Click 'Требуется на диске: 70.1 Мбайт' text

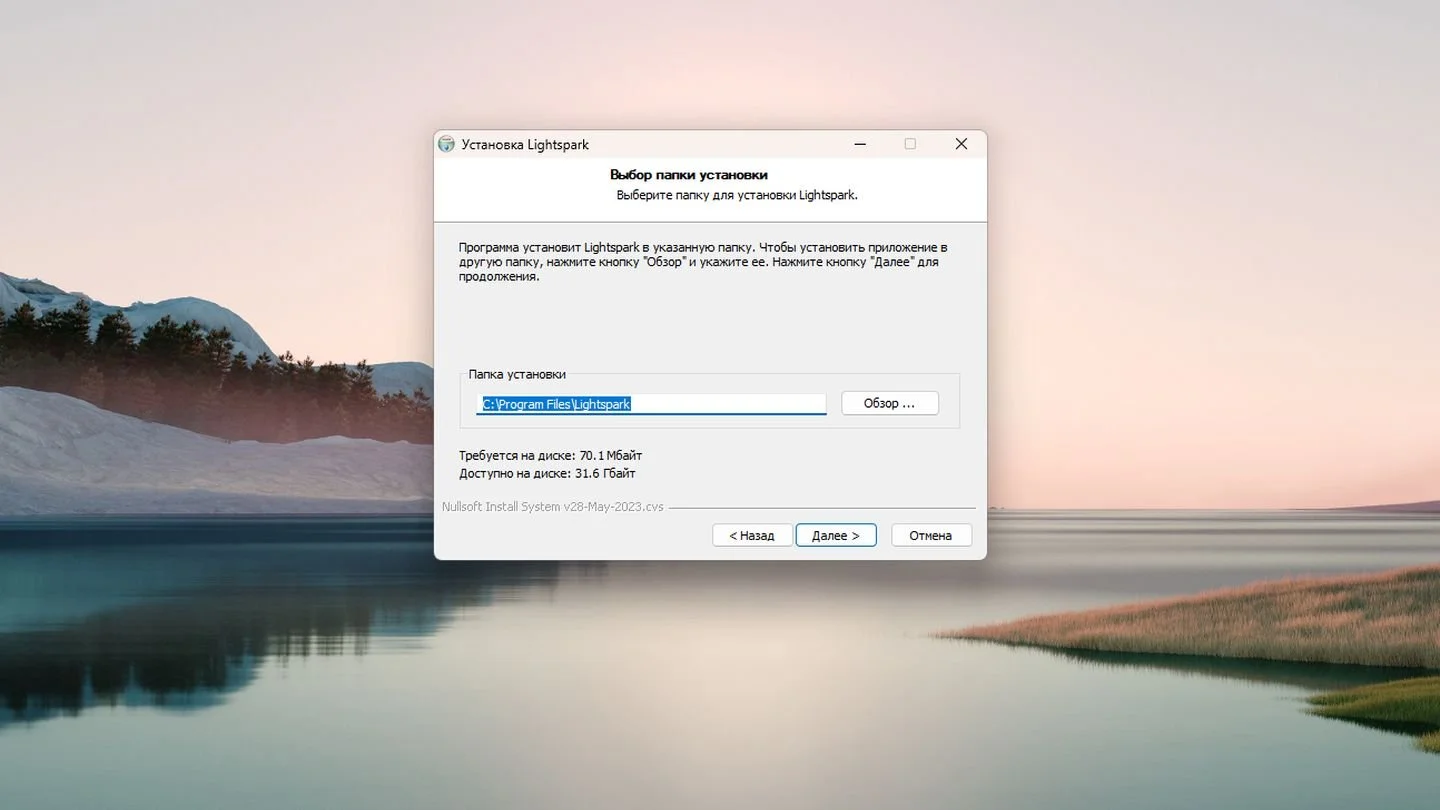click(x=551, y=455)
